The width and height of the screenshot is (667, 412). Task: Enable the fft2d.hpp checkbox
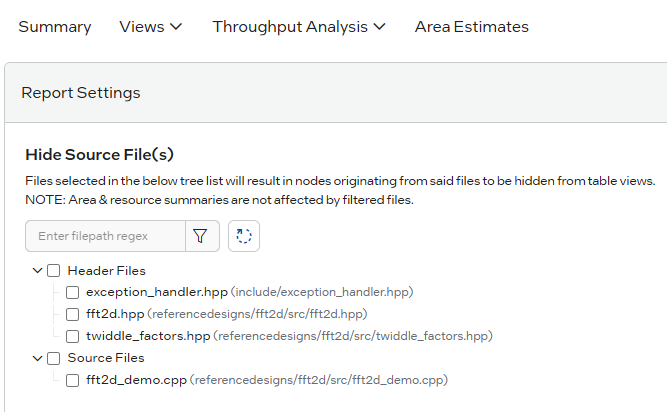[x=73, y=315]
